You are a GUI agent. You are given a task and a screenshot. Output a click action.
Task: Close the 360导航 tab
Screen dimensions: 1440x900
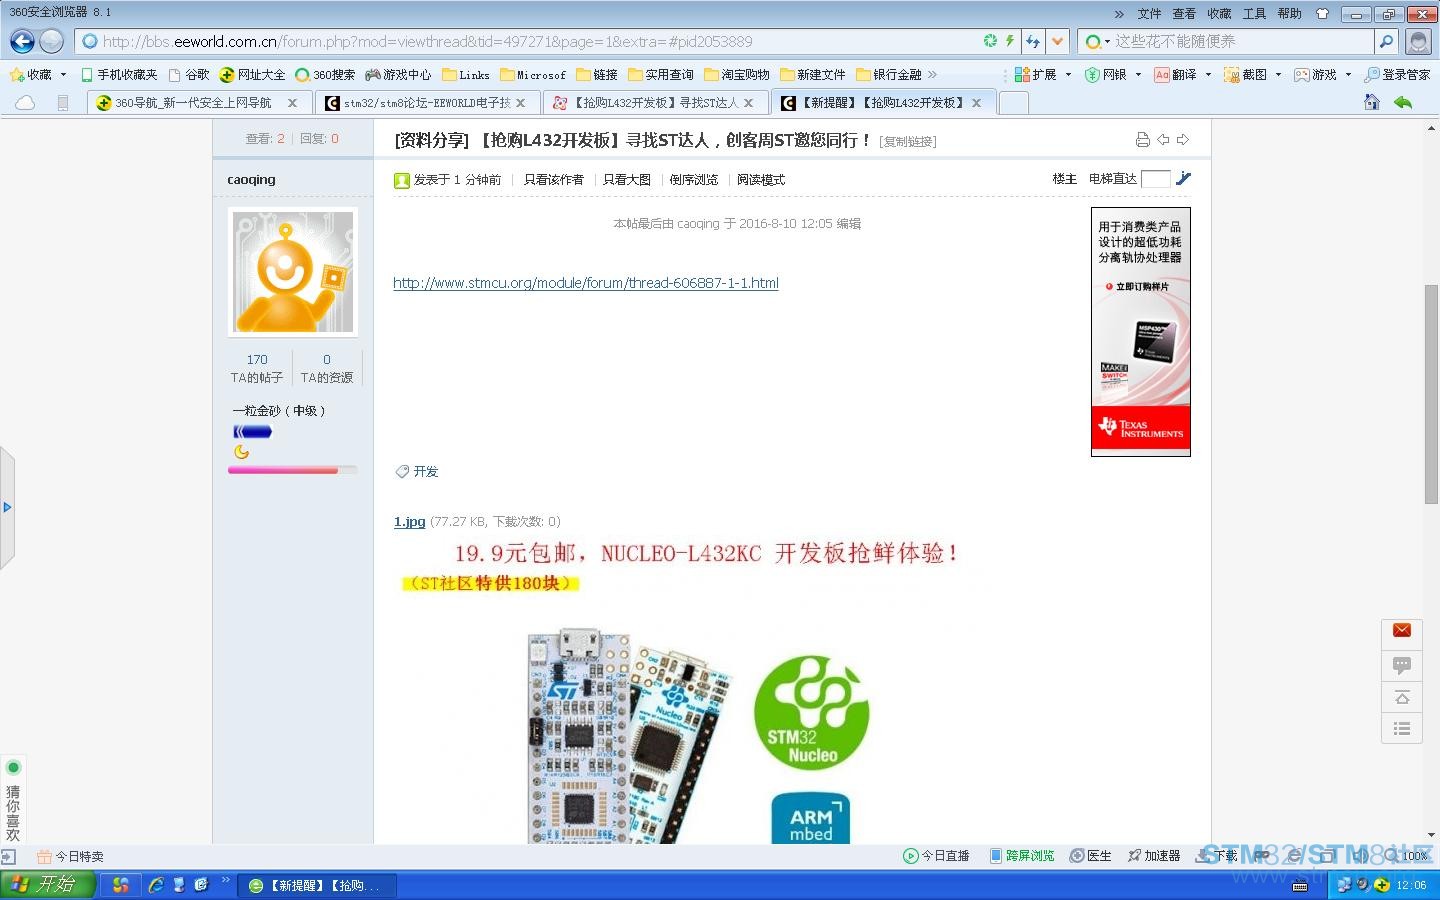point(292,103)
